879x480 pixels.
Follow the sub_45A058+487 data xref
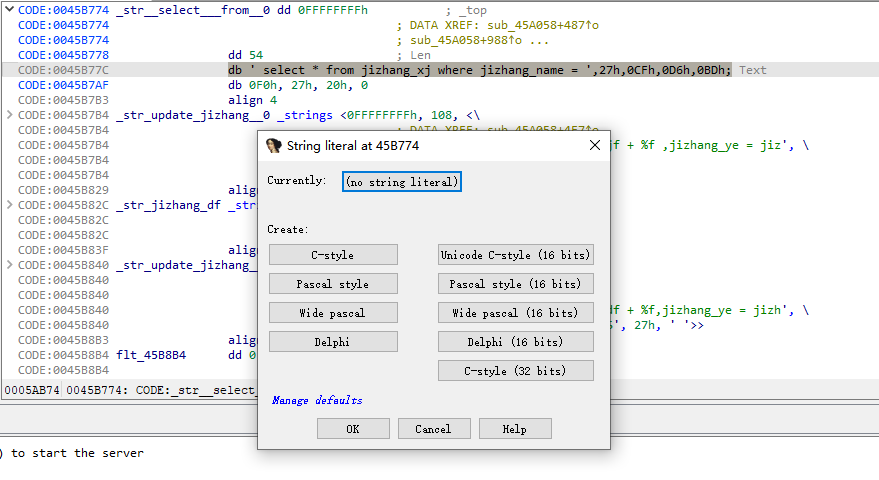(x=540, y=25)
